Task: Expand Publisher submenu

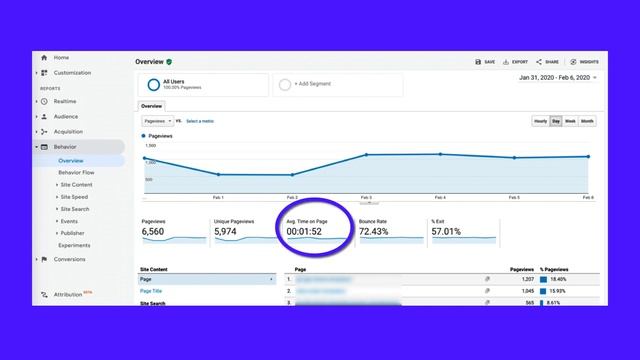Action: (x=57, y=233)
